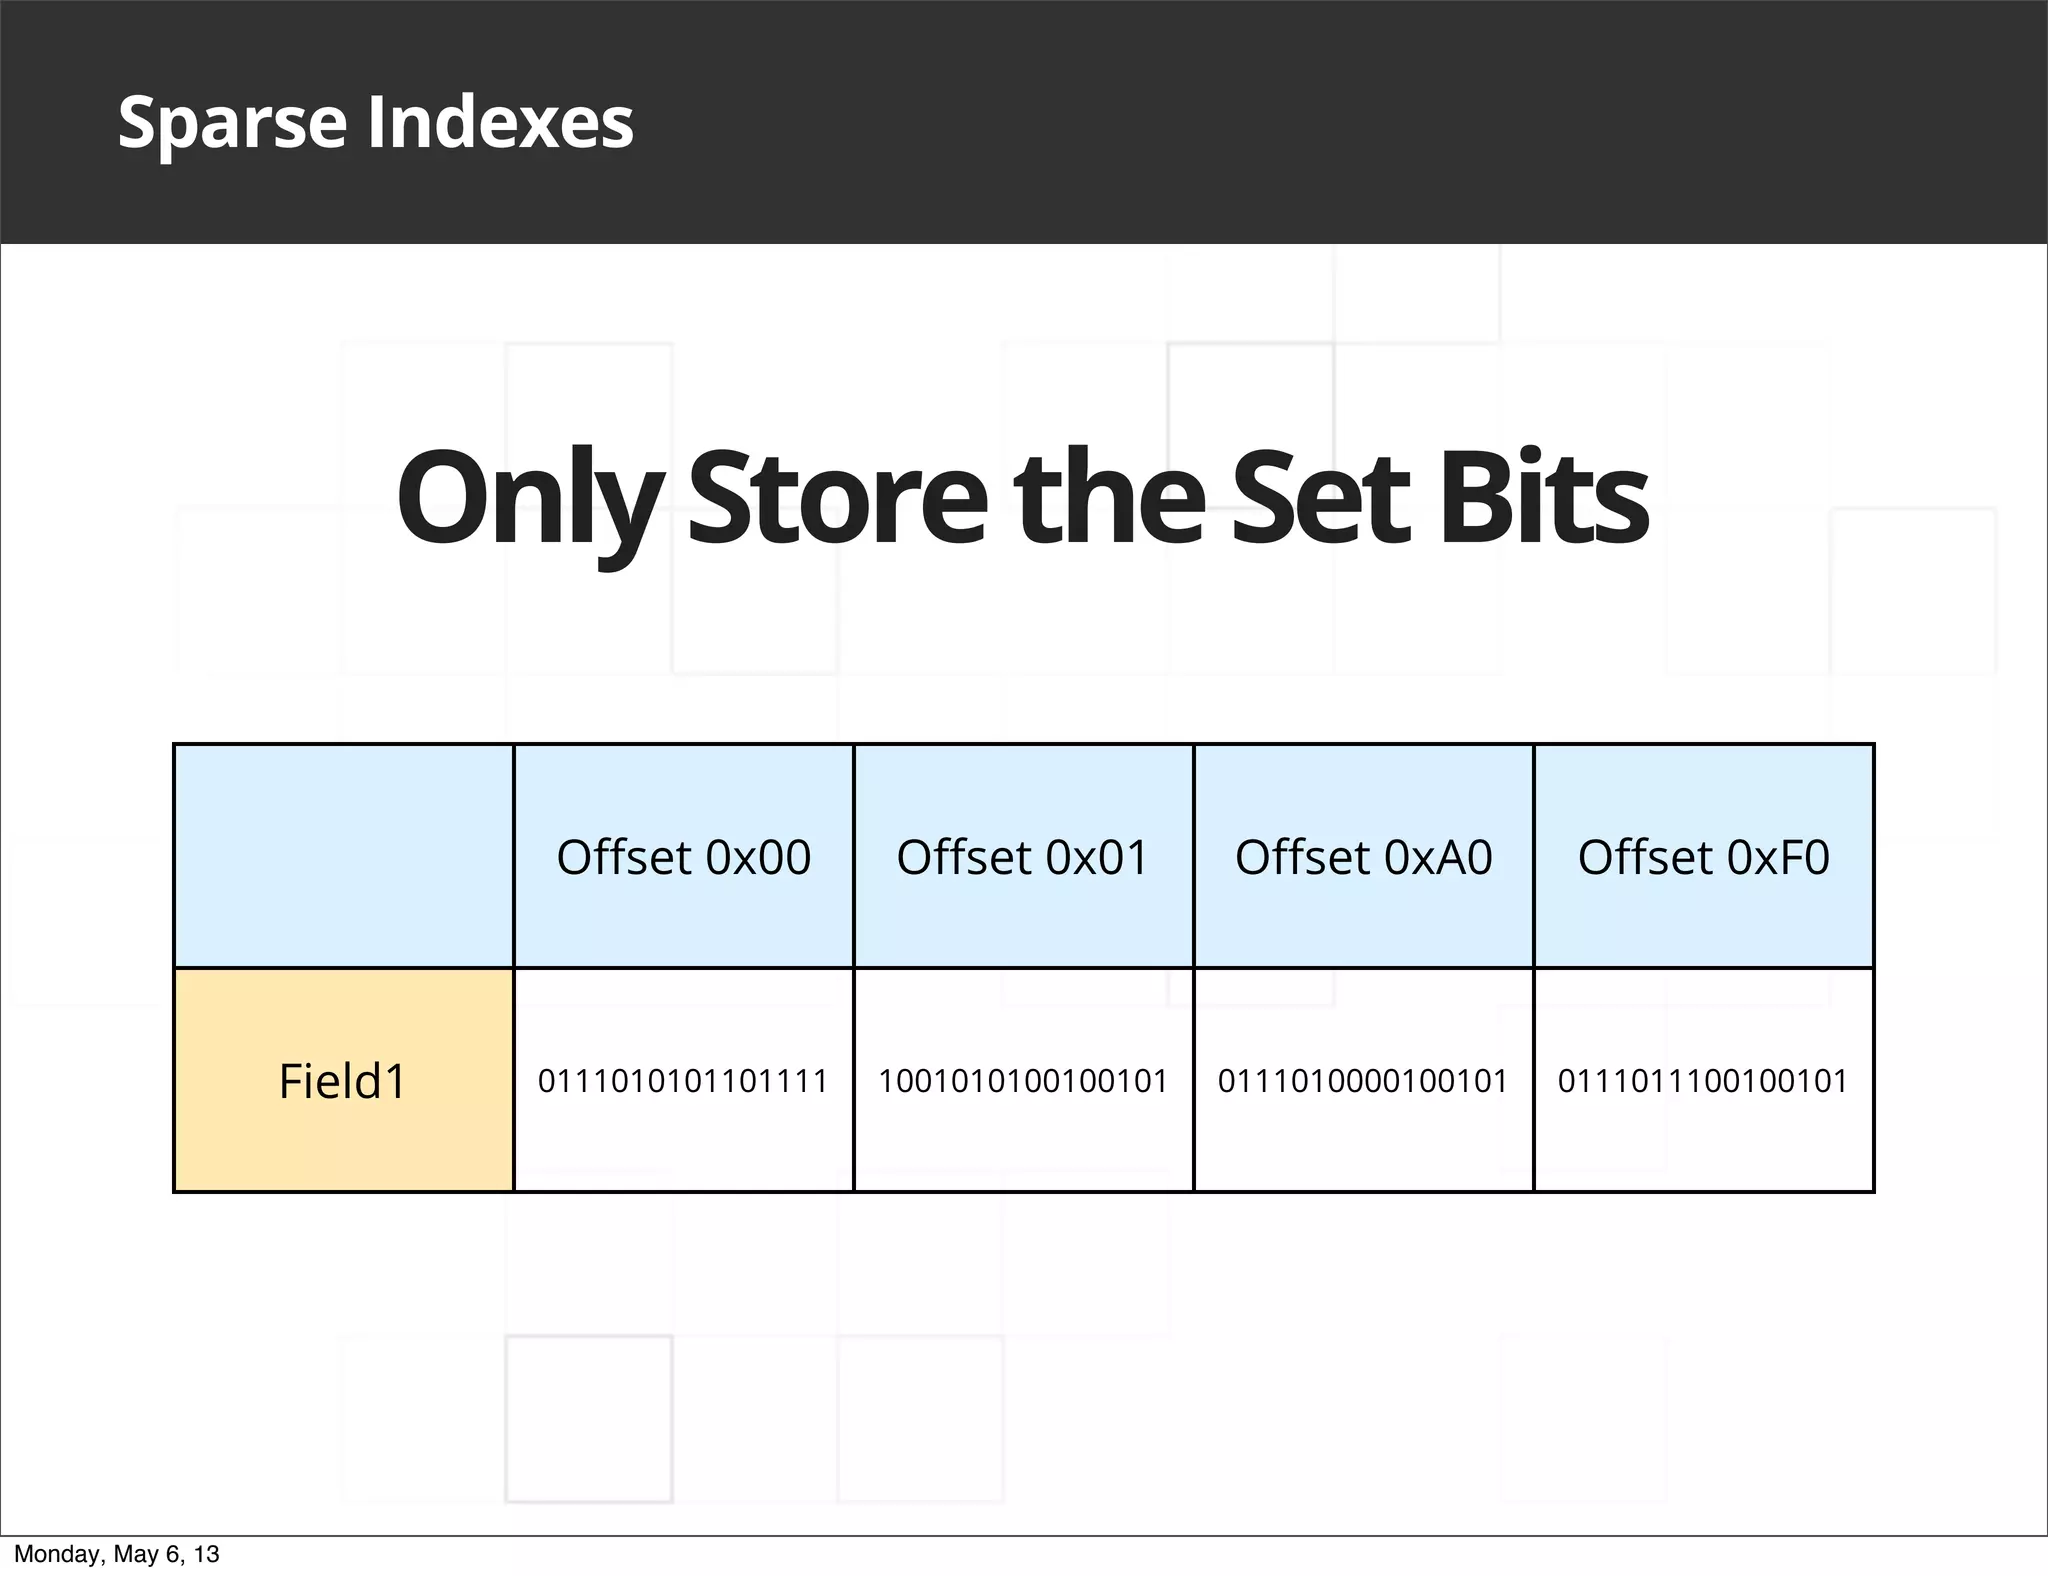Image resolution: width=2048 pixels, height=1576 pixels.
Task: Click the 'Monday, May 6, 13' date footer
Action: 116,1555
